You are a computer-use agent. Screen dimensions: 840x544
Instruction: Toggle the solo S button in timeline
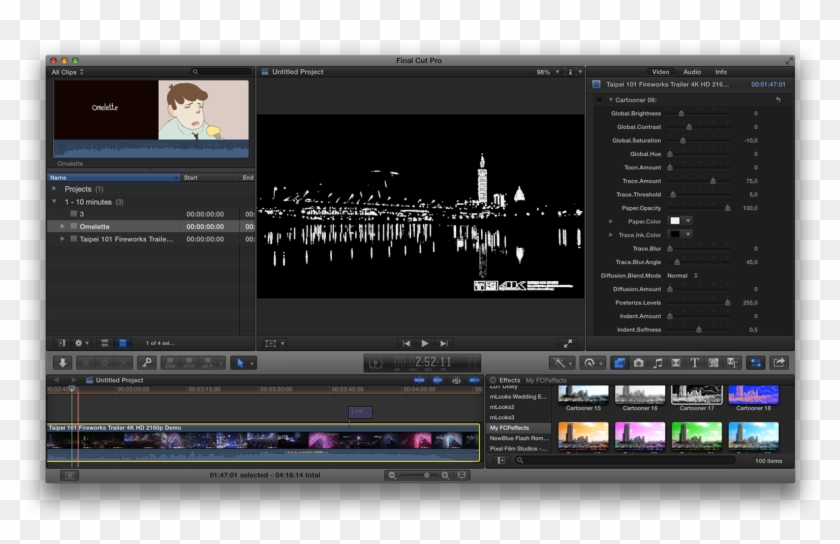coord(456,380)
